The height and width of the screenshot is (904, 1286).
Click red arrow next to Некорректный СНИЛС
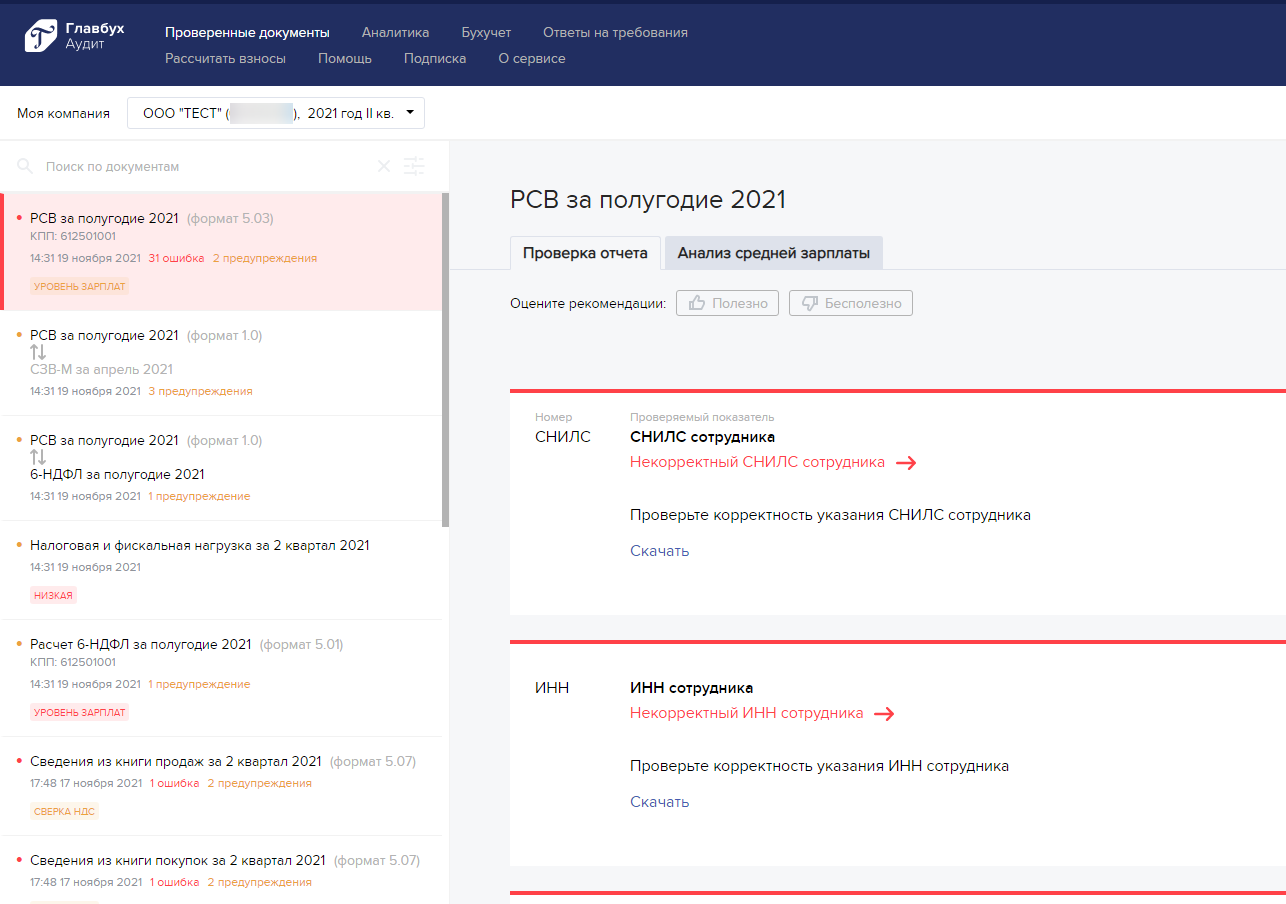click(x=906, y=463)
